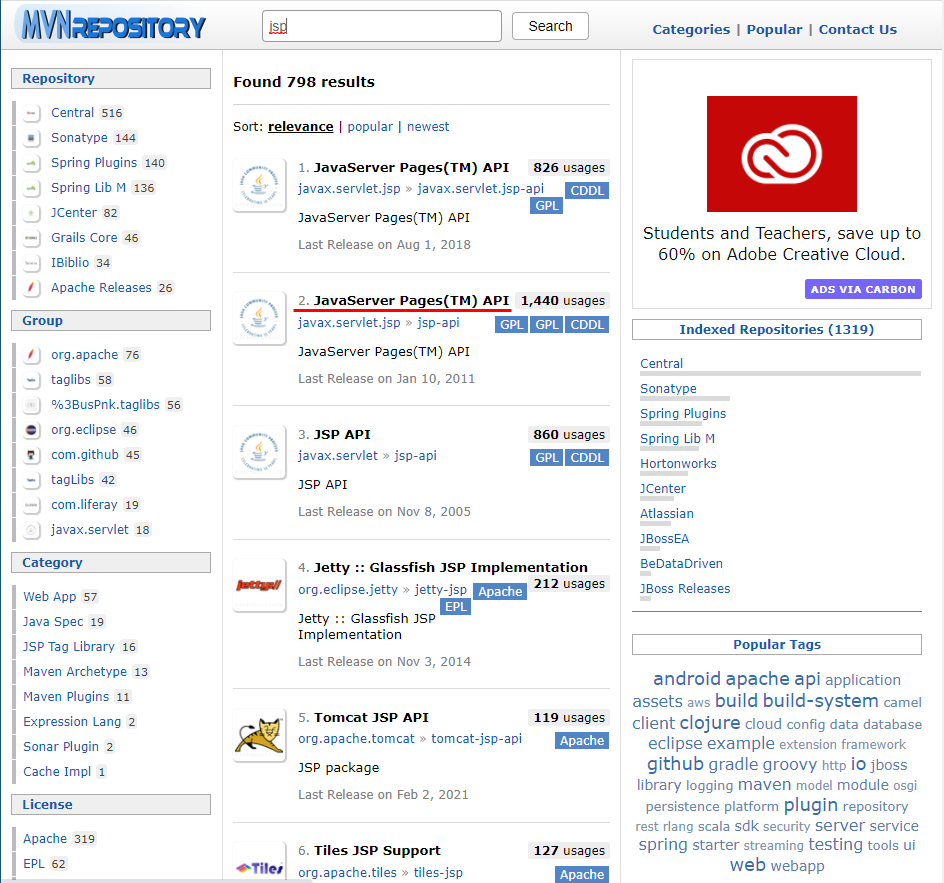
Task: Click the Java icon of result 2
Action: click(259, 318)
